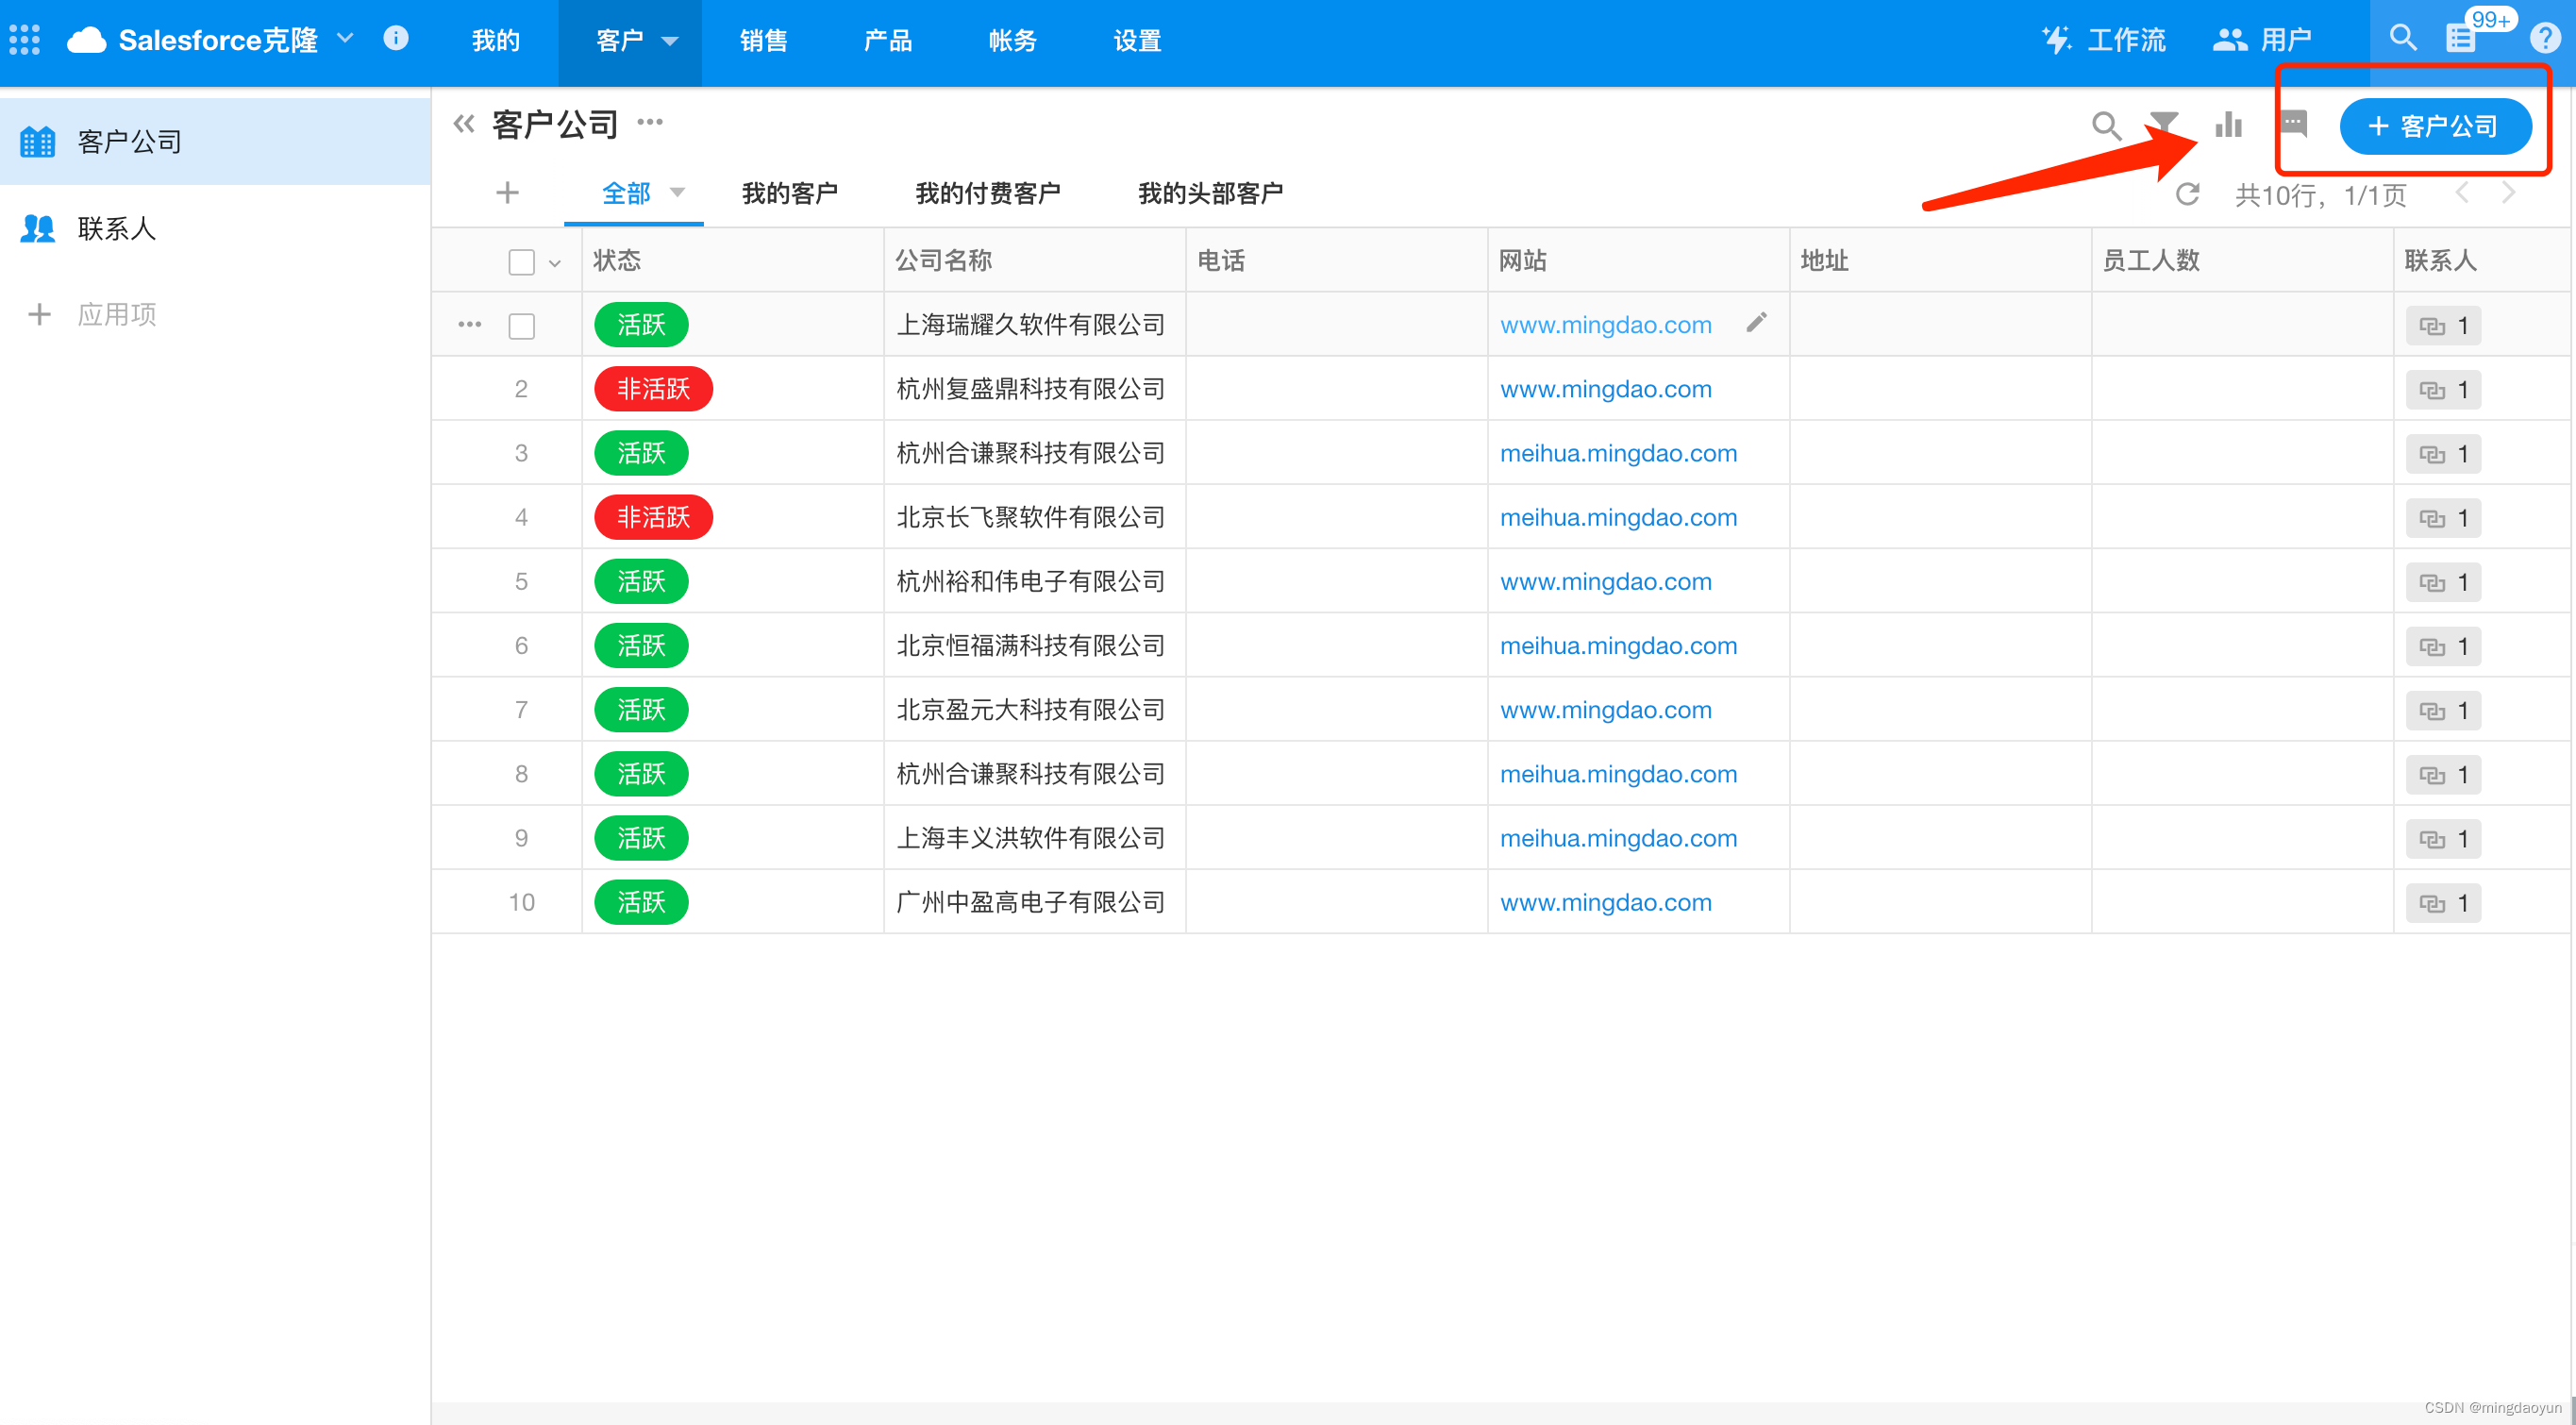The width and height of the screenshot is (2576, 1425).
Task: Refresh the records list
Action: pos(2187,194)
